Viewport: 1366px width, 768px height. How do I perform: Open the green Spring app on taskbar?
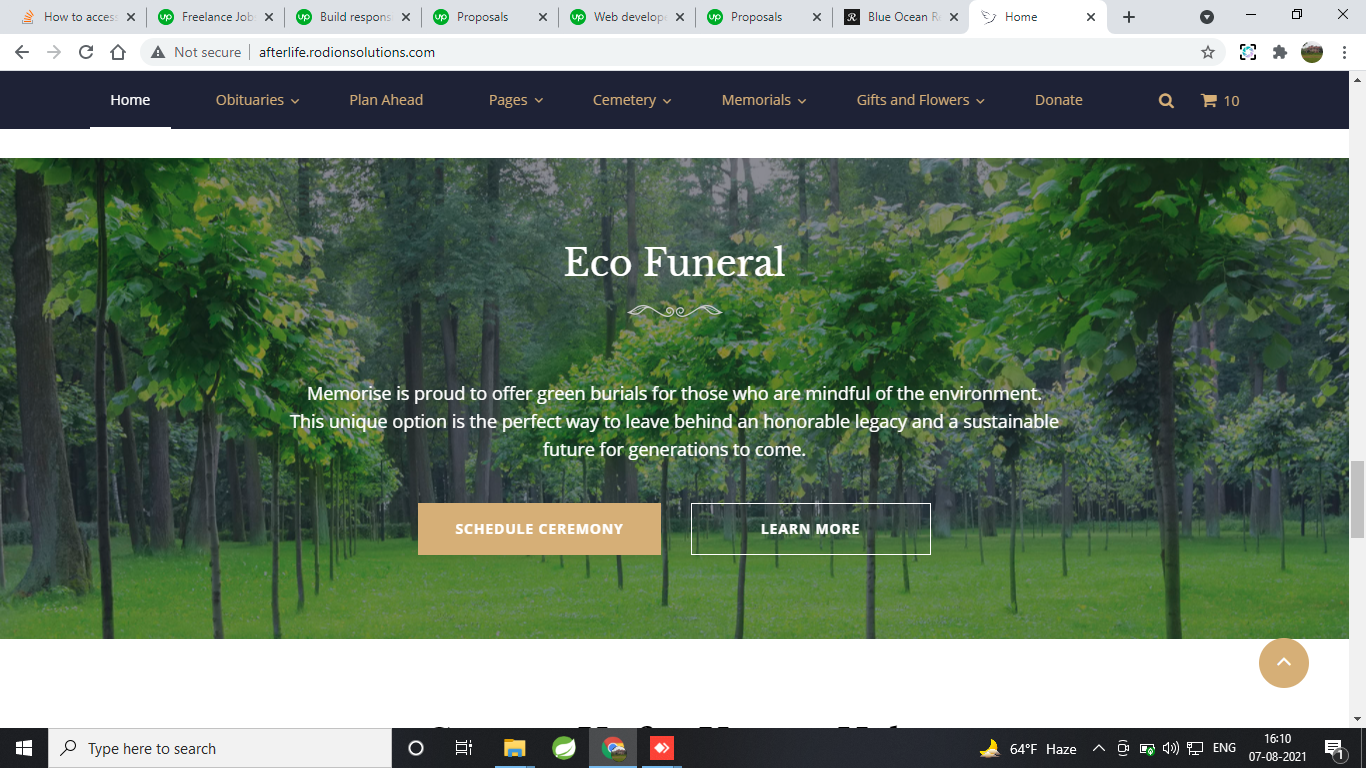tap(564, 748)
